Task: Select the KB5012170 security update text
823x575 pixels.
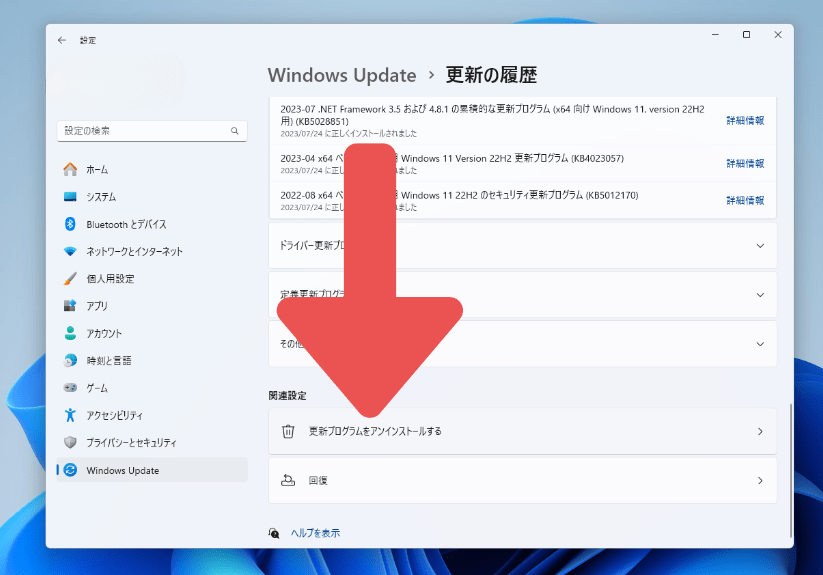Action: [x=459, y=195]
